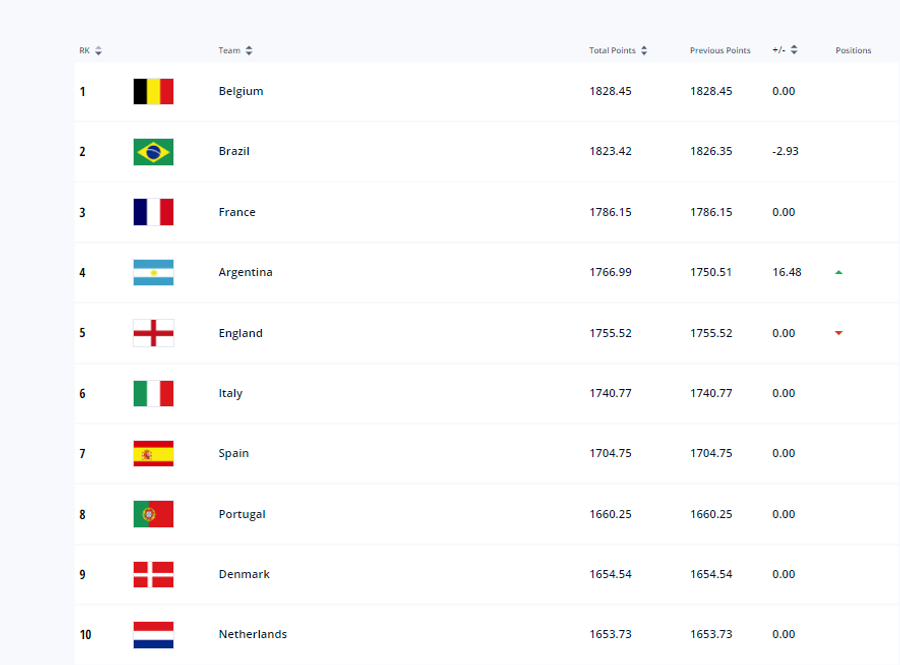Click the Denmark flag icon
Viewport: 900px width, 665px height.
click(x=153, y=574)
